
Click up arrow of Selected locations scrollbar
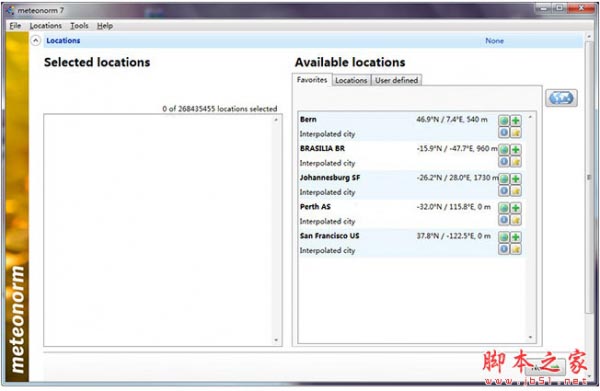276,120
